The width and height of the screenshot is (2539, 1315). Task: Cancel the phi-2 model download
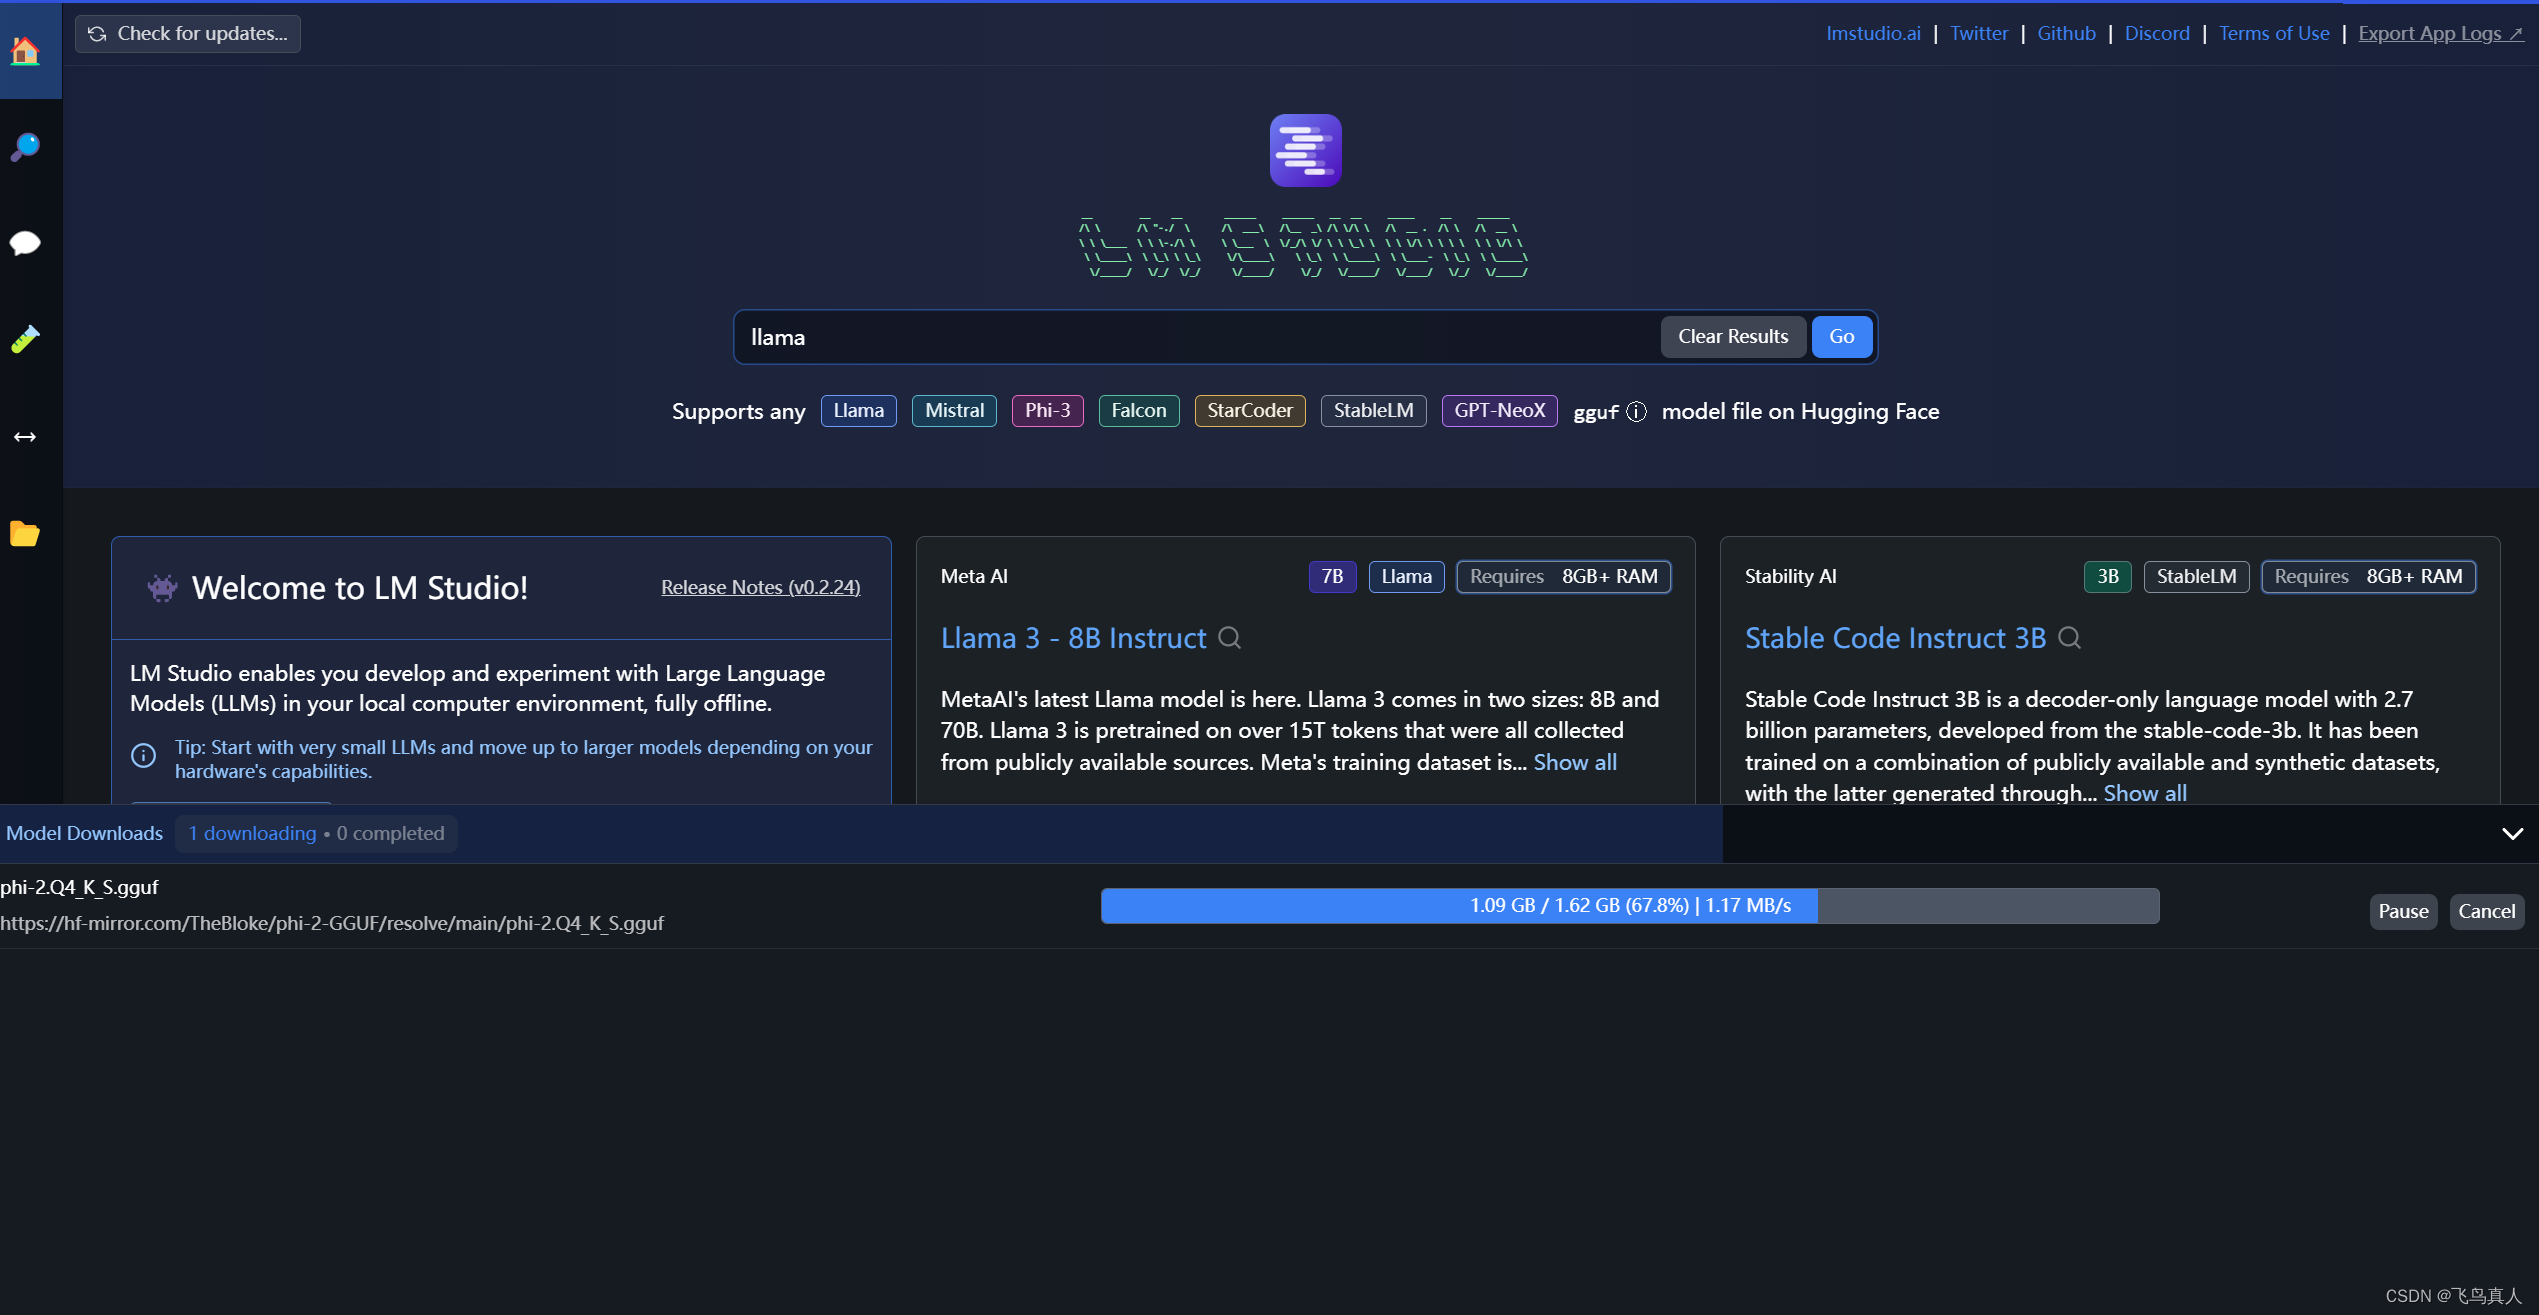[x=2486, y=911]
